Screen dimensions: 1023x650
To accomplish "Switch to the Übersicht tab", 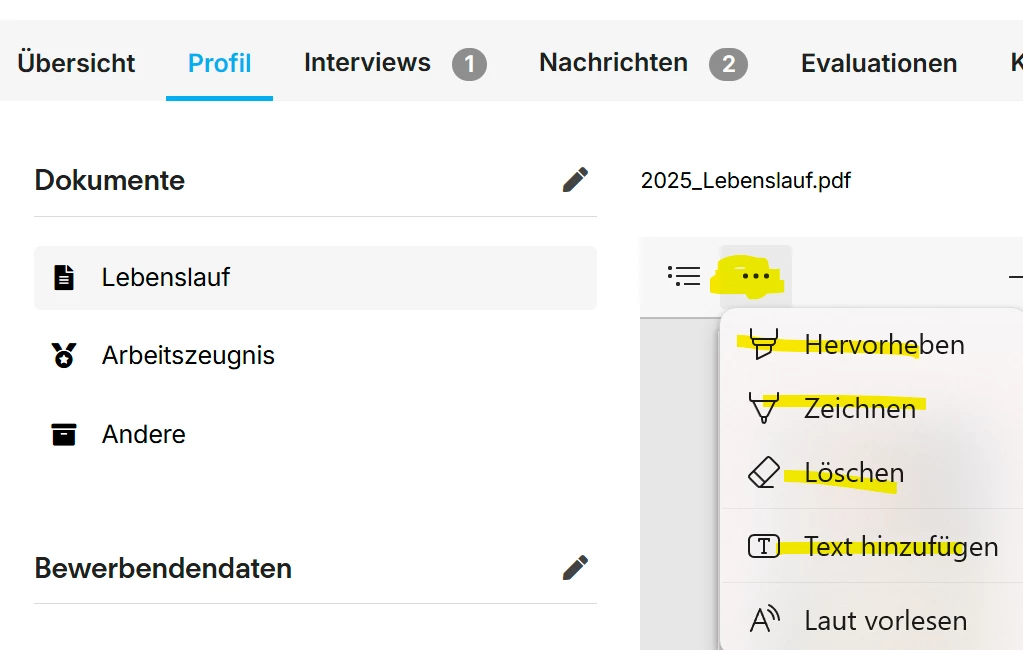I will [76, 63].
